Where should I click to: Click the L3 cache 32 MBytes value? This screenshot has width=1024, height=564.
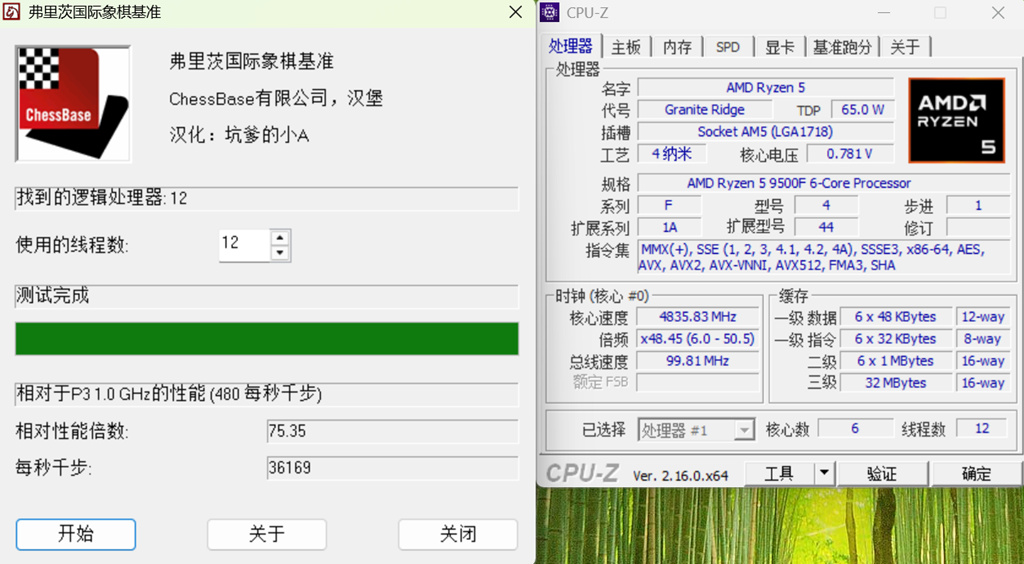895,383
